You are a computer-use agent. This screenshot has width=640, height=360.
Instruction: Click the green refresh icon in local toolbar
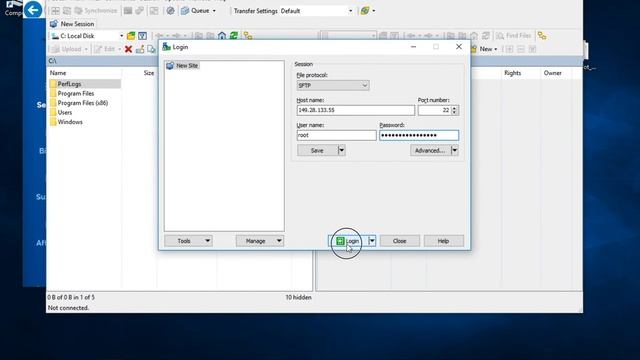click(233, 36)
